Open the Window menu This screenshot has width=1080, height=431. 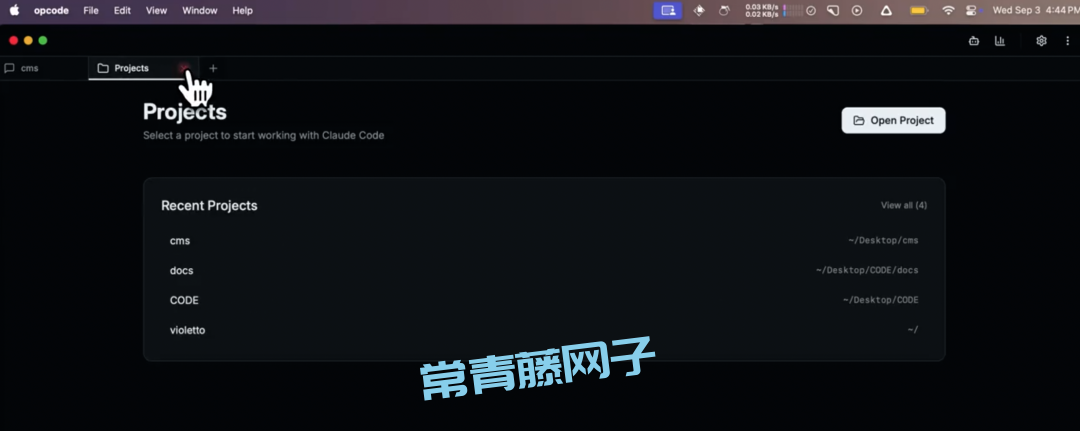pos(200,10)
